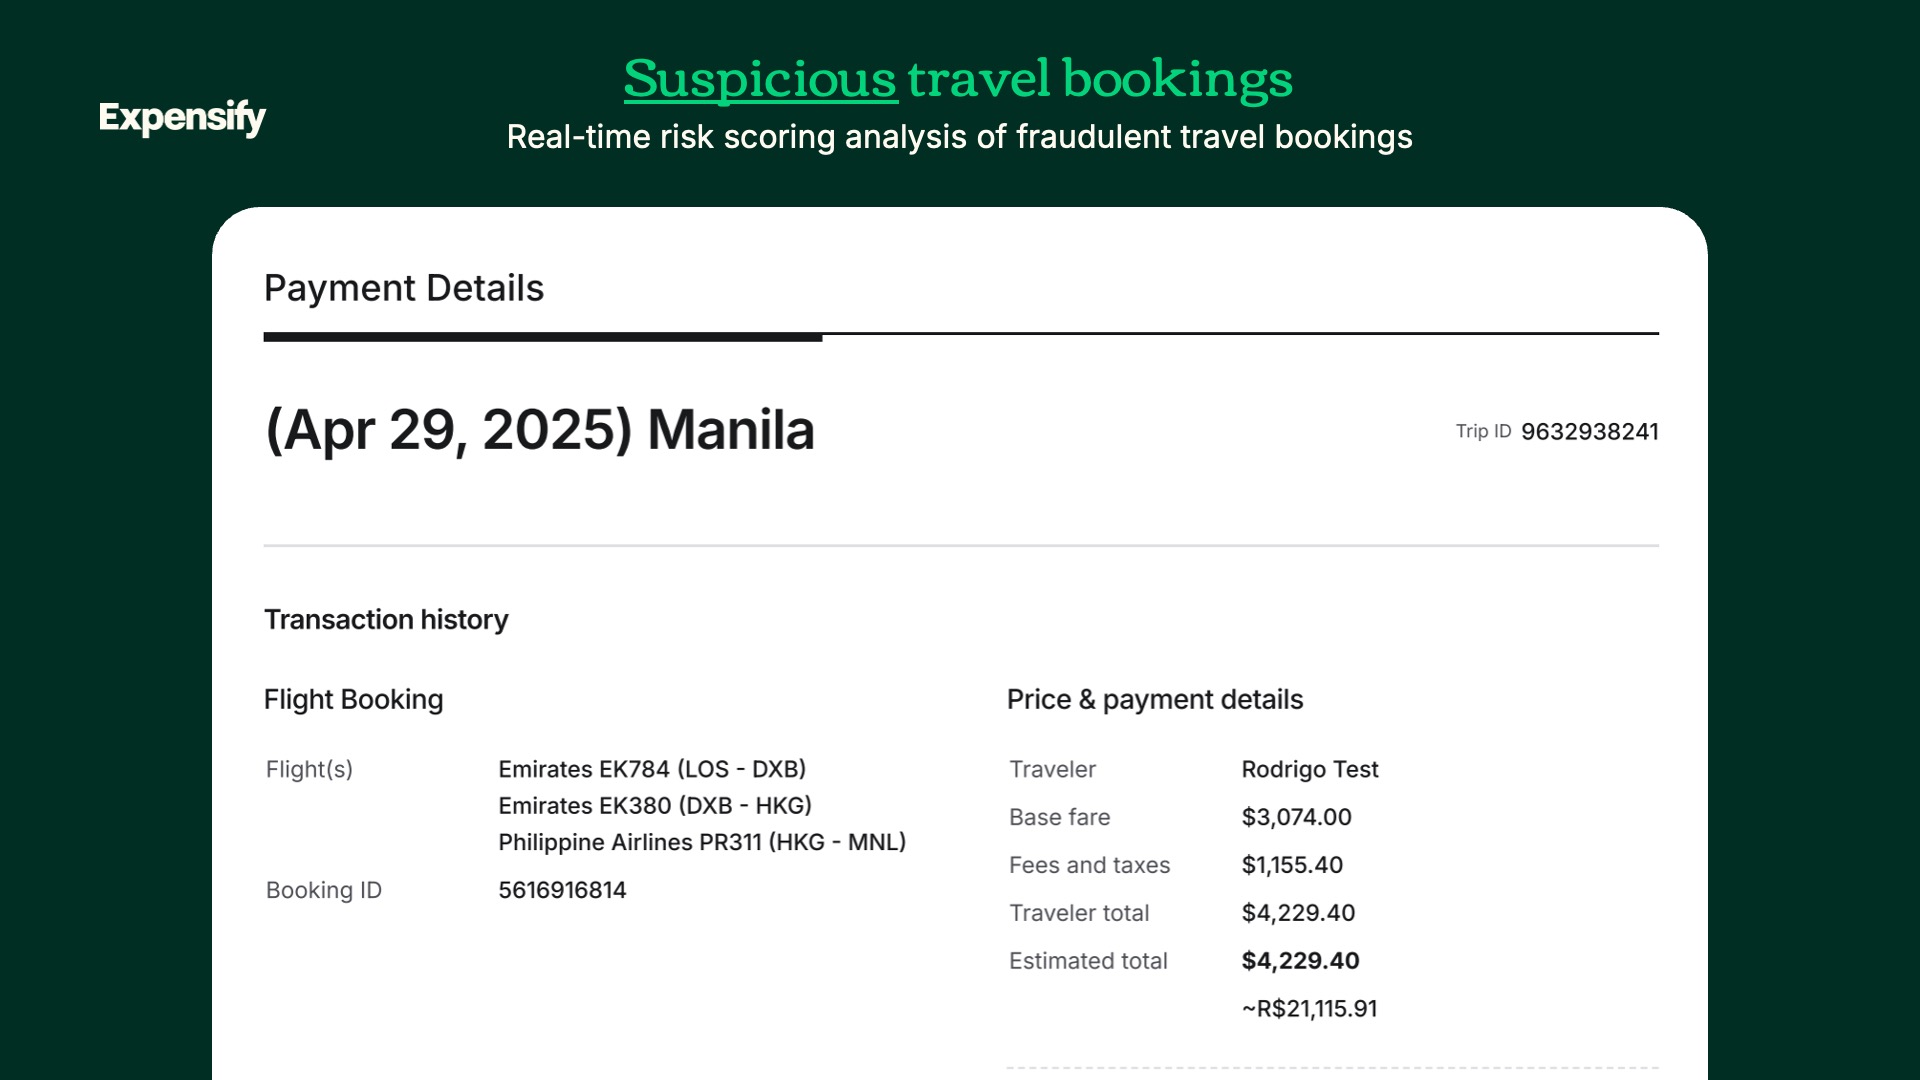Click the bold Estimated total amount
Viewport: 1920px width, 1080px height.
pos(1300,961)
